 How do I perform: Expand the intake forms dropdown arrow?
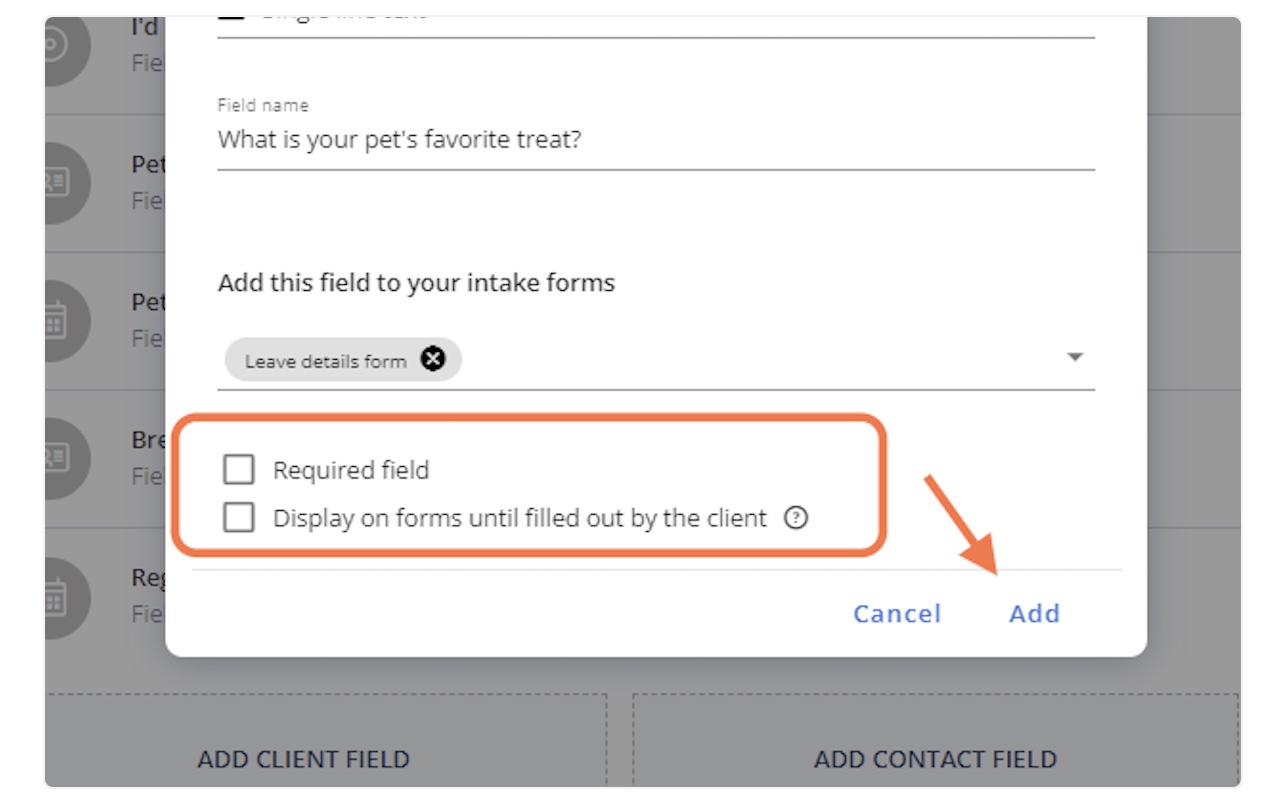[1075, 357]
